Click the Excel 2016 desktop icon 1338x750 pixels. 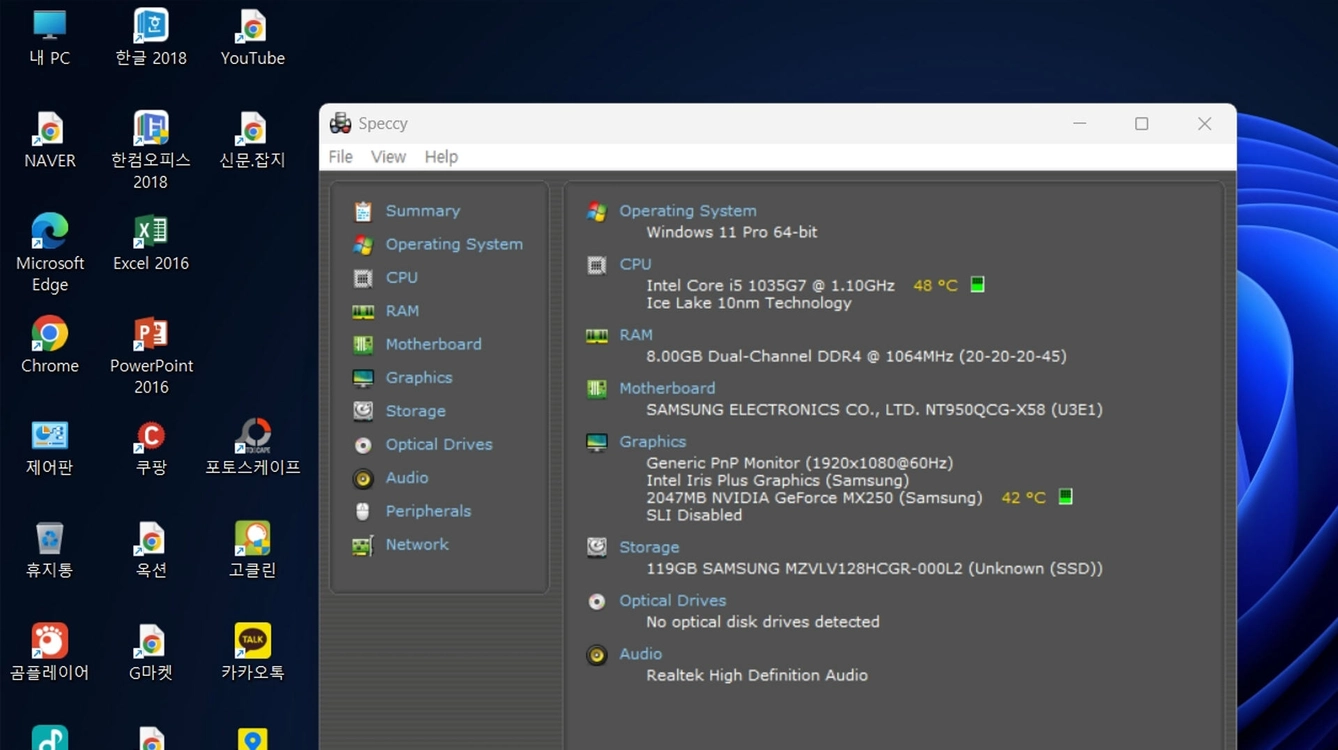(x=151, y=243)
